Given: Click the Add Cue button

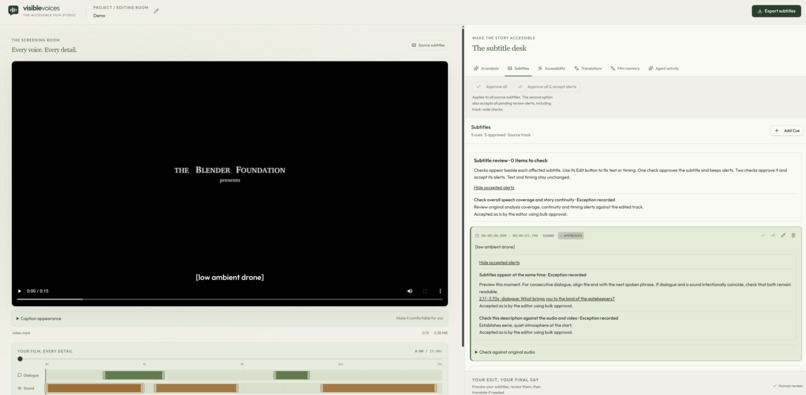Looking at the screenshot, I should click(x=787, y=131).
